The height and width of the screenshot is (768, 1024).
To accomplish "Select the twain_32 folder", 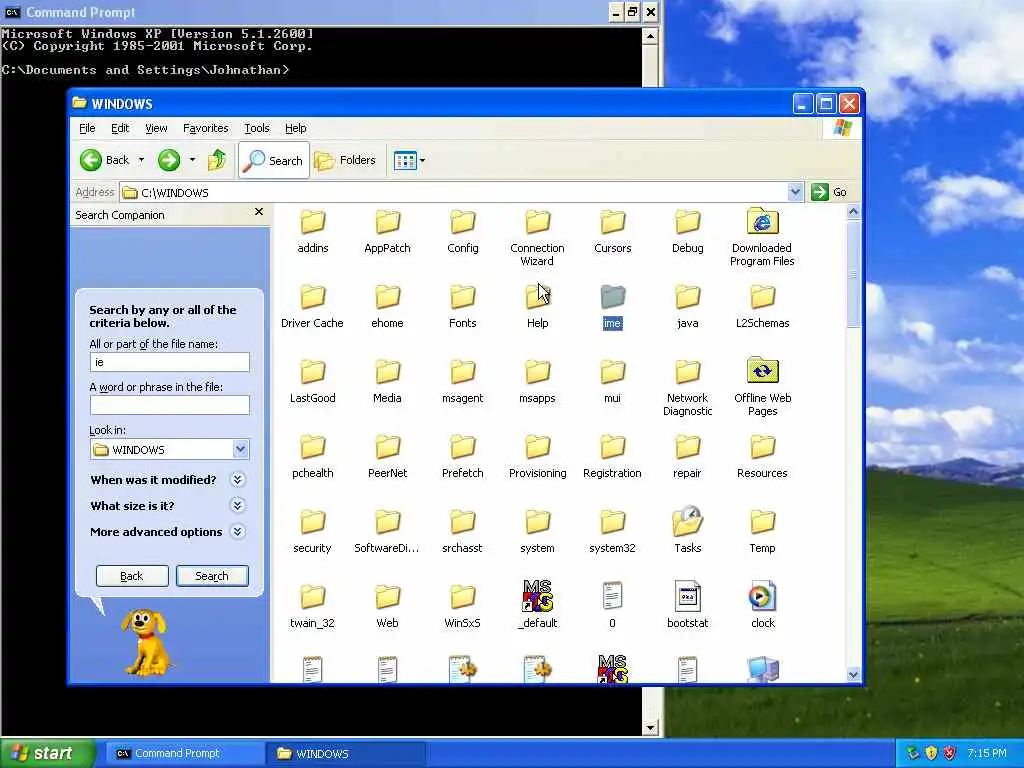I will click(x=312, y=607).
